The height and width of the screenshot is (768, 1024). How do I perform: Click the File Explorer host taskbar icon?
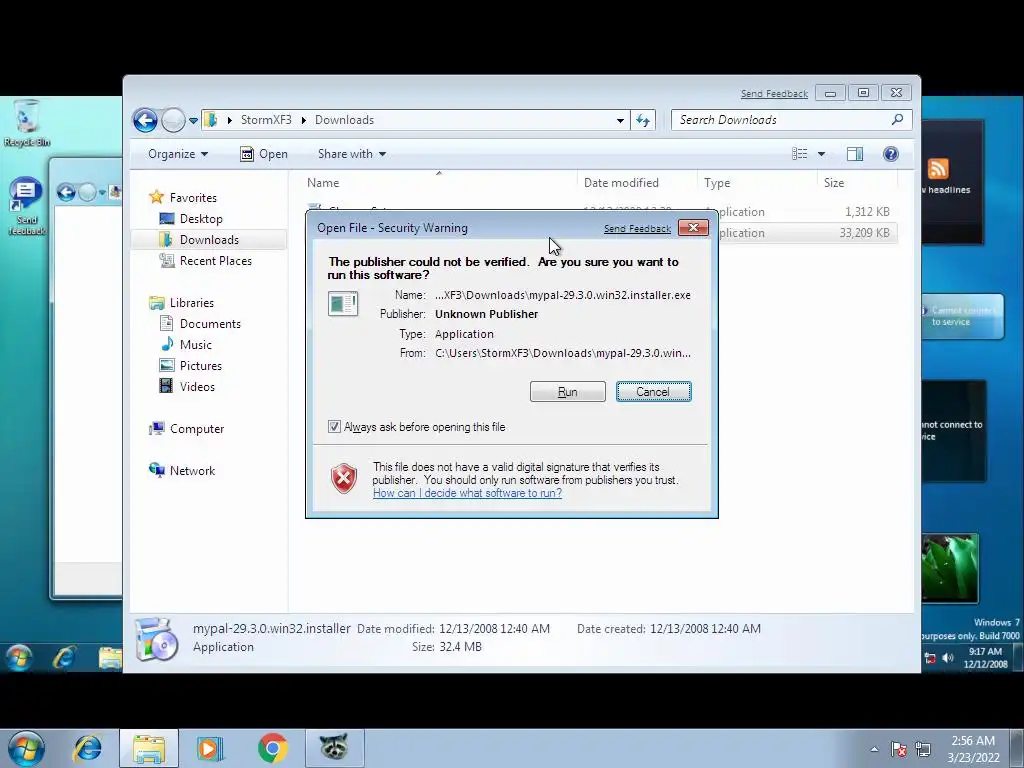click(x=149, y=748)
